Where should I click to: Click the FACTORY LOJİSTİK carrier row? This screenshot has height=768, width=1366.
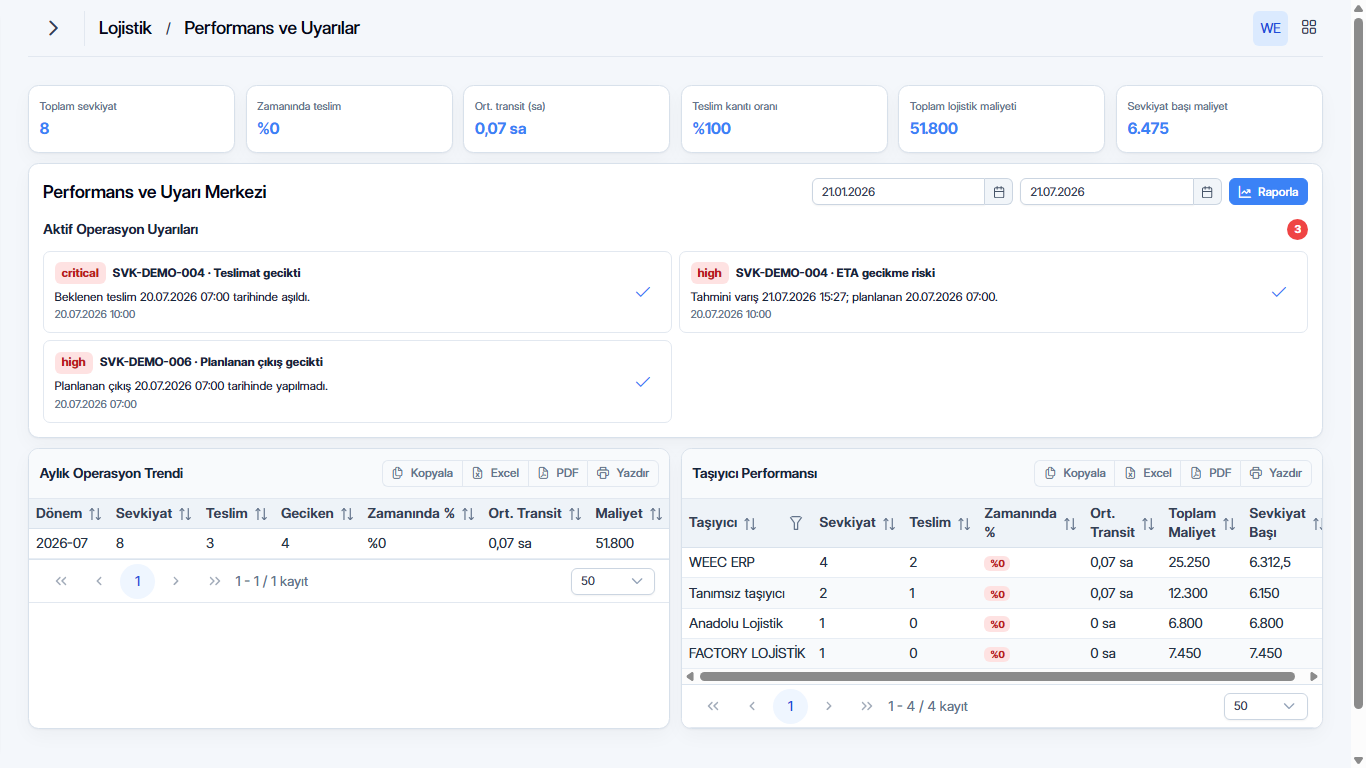(1001, 653)
